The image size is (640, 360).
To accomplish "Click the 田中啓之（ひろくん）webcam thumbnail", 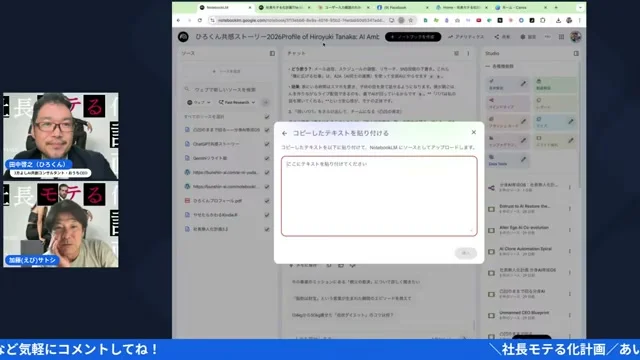I will pyautogui.click(x=61, y=136).
